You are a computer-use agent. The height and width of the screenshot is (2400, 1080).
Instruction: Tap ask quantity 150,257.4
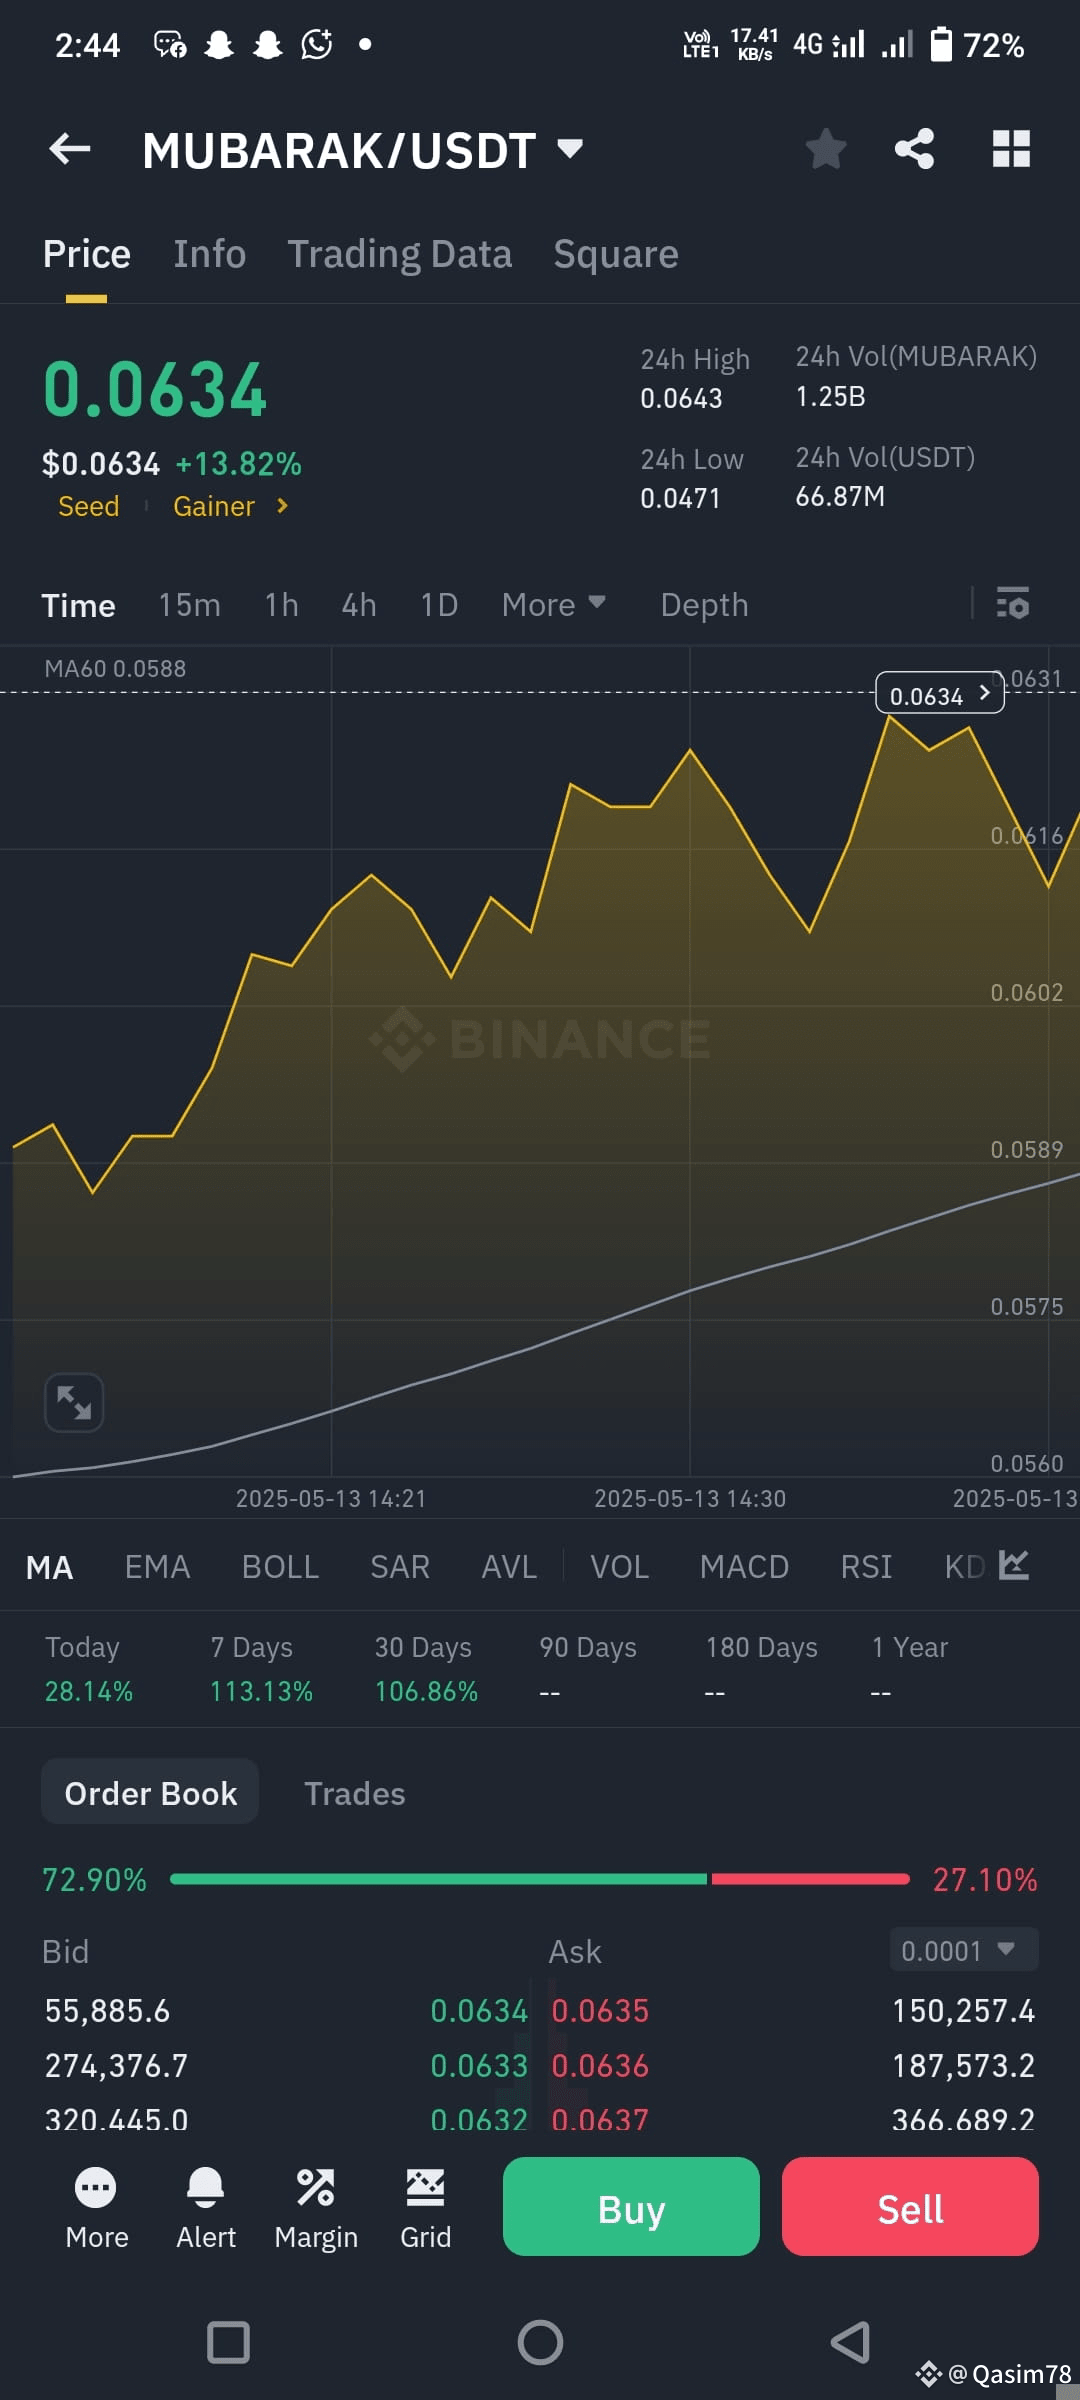963,2011
